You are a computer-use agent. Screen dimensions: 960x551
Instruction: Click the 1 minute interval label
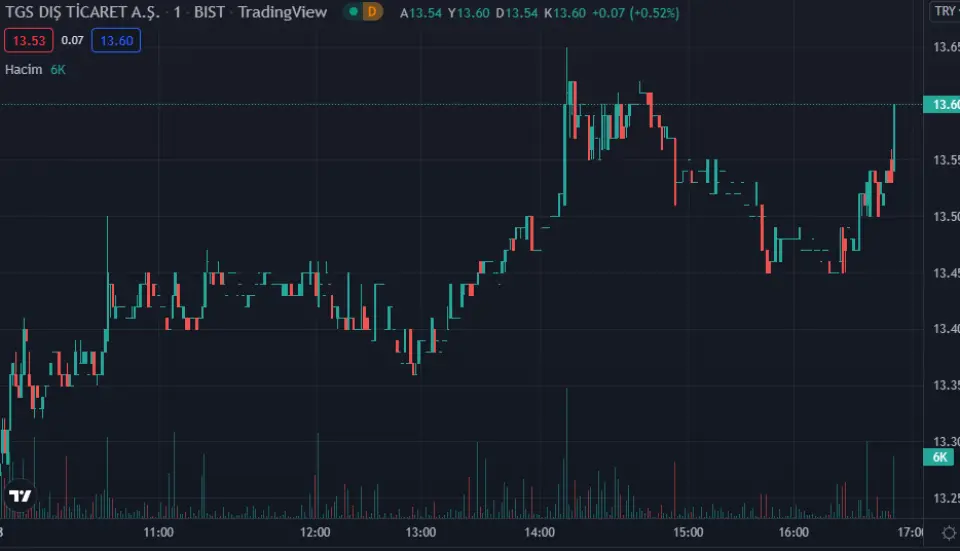pyautogui.click(x=177, y=13)
